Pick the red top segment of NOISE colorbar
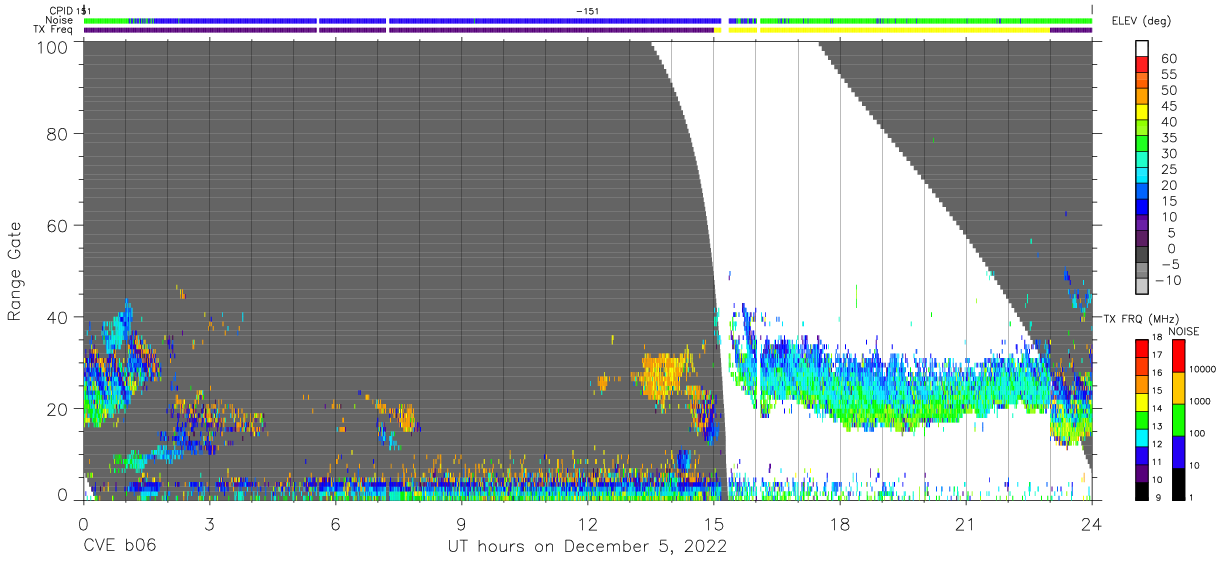This screenshot has height=567, width=1228. pyautogui.click(x=1179, y=355)
